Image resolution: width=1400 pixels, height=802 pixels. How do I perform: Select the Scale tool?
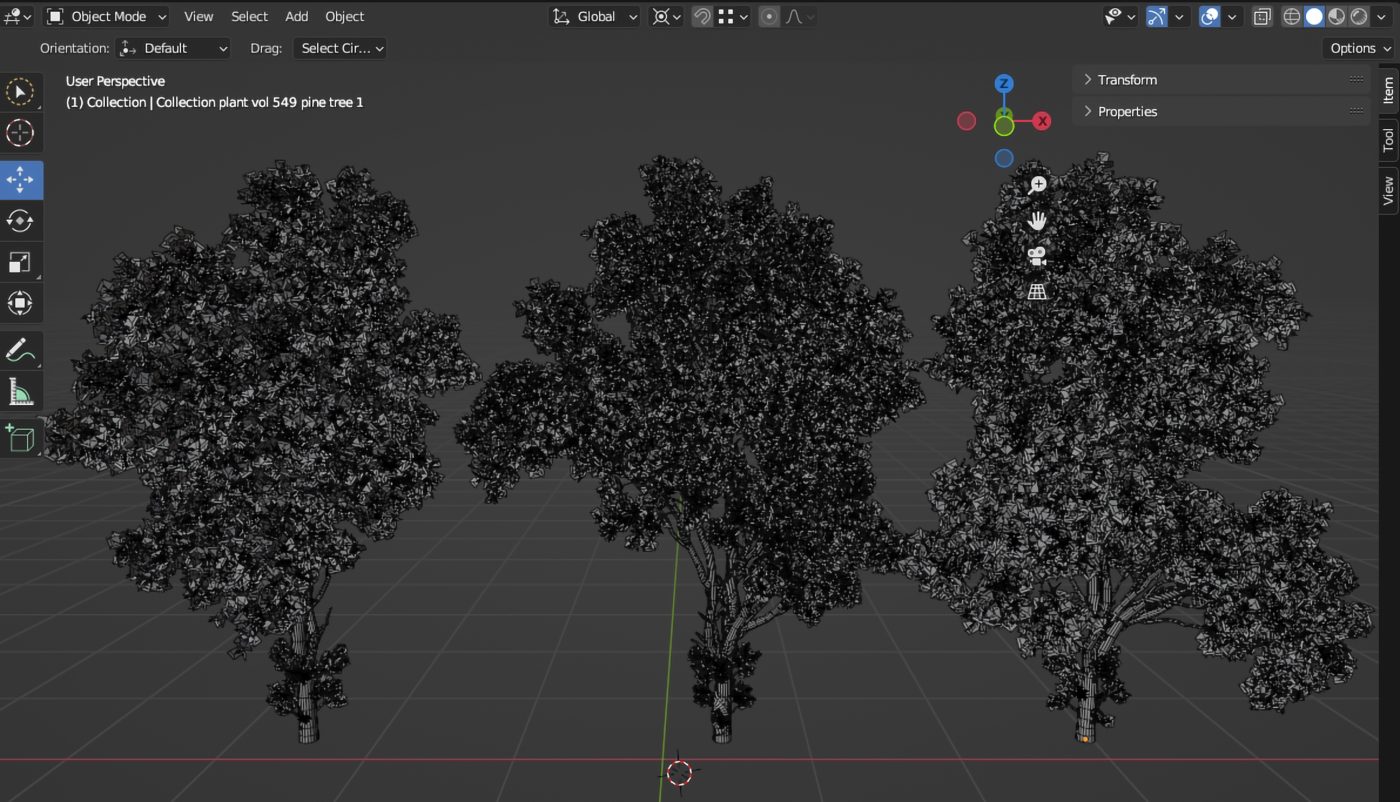point(20,262)
